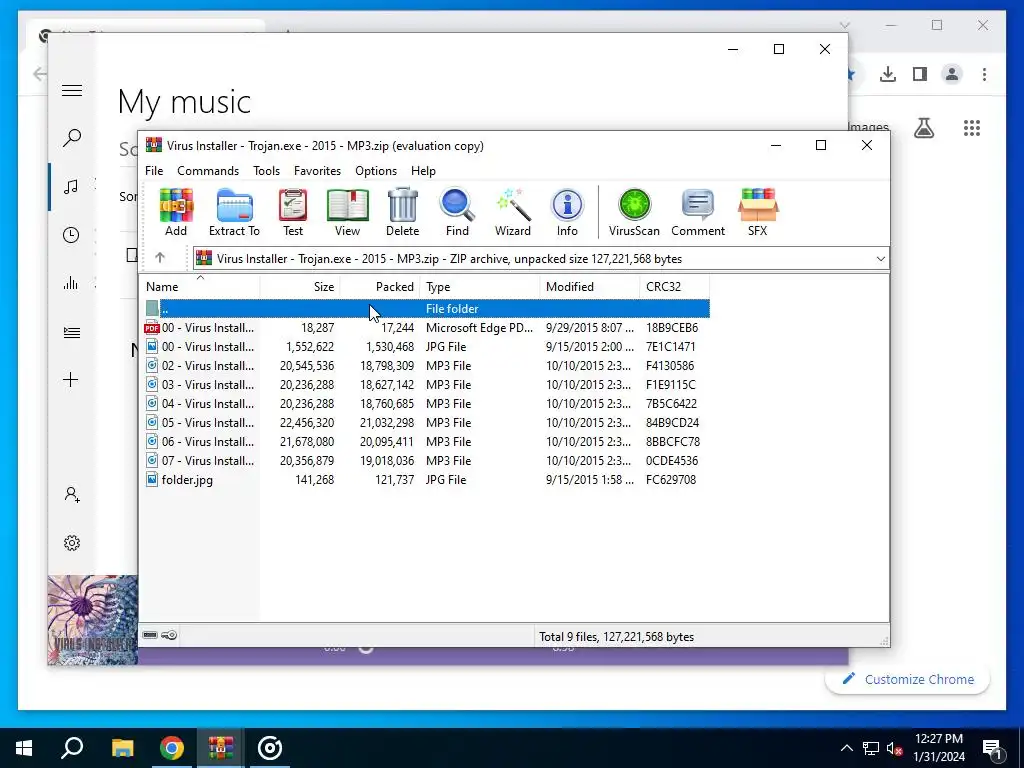Switch to Chrome in taskbar
The height and width of the screenshot is (768, 1024).
(172, 748)
